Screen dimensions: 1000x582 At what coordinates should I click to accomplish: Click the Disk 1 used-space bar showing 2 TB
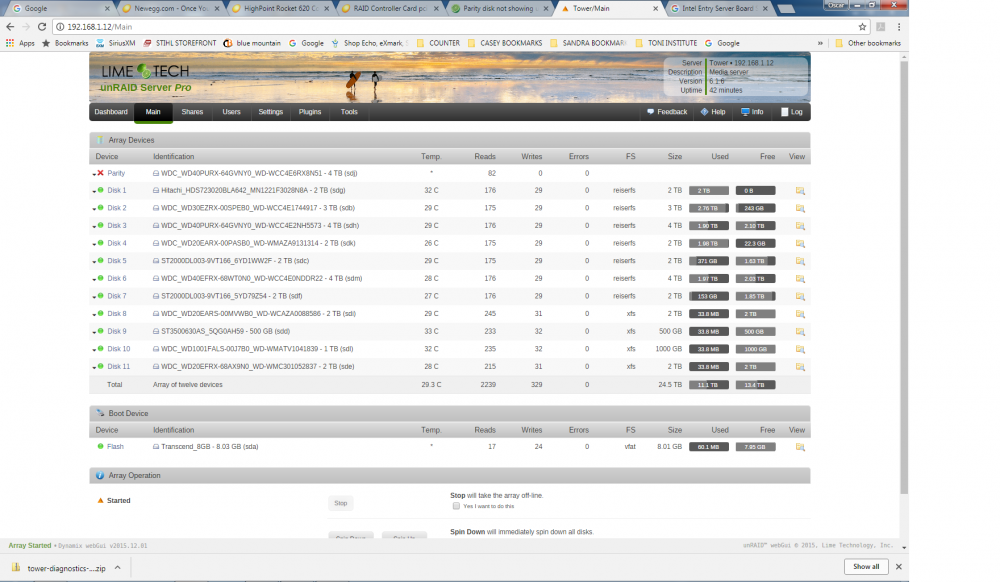pyautogui.click(x=709, y=191)
